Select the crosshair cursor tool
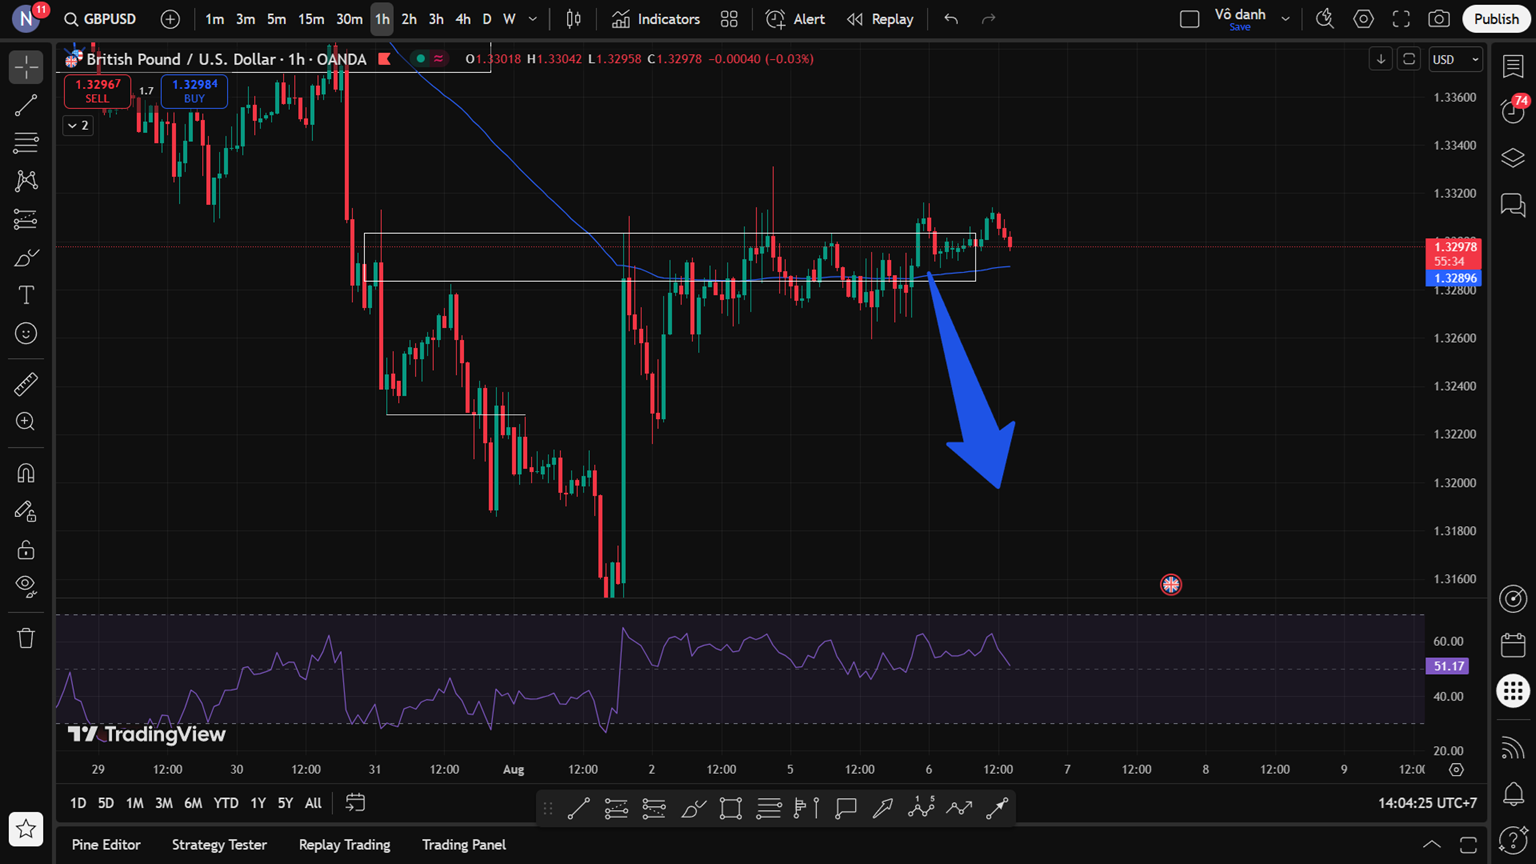The width and height of the screenshot is (1536, 864). click(26, 67)
